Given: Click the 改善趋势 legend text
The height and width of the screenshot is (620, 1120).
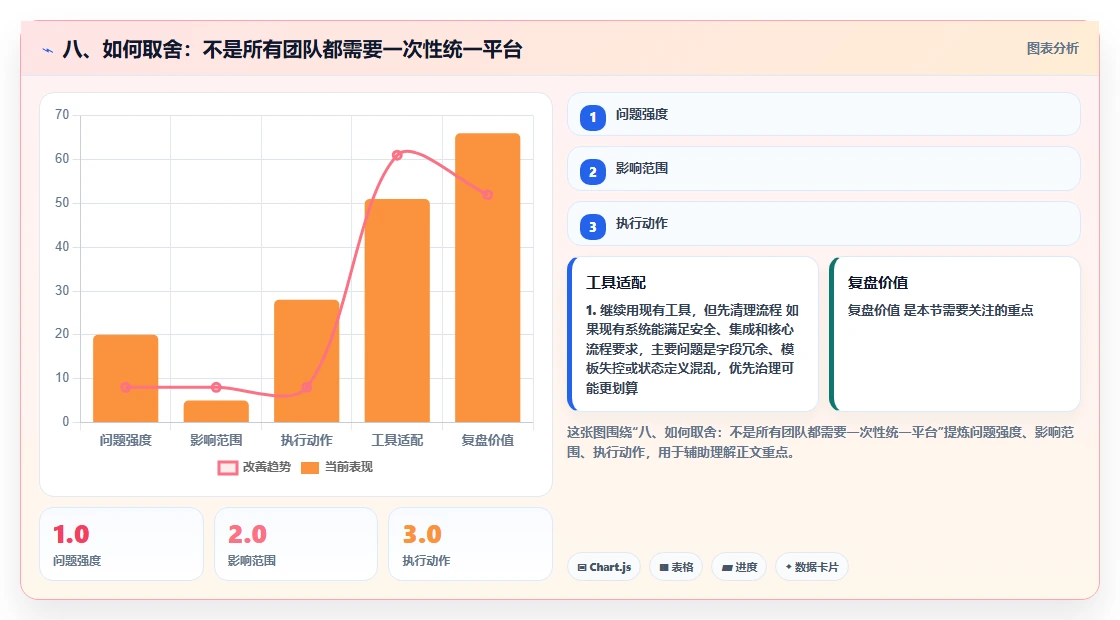Looking at the screenshot, I should [266, 467].
